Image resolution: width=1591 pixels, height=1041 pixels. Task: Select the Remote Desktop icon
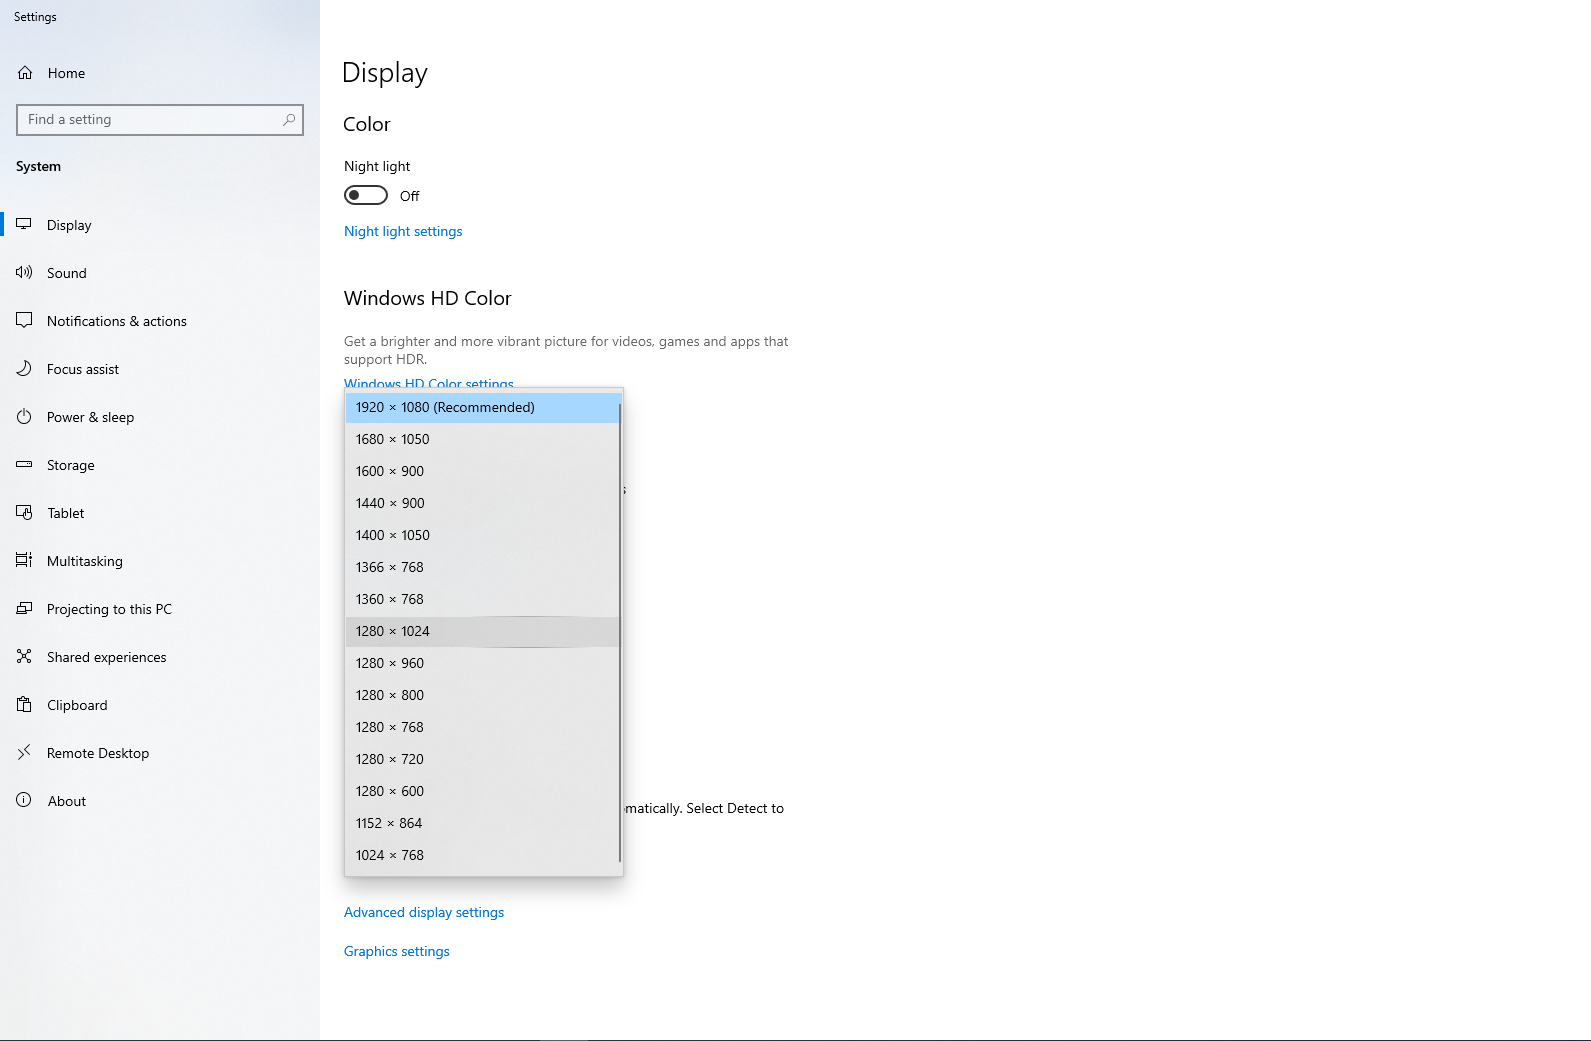pos(24,752)
